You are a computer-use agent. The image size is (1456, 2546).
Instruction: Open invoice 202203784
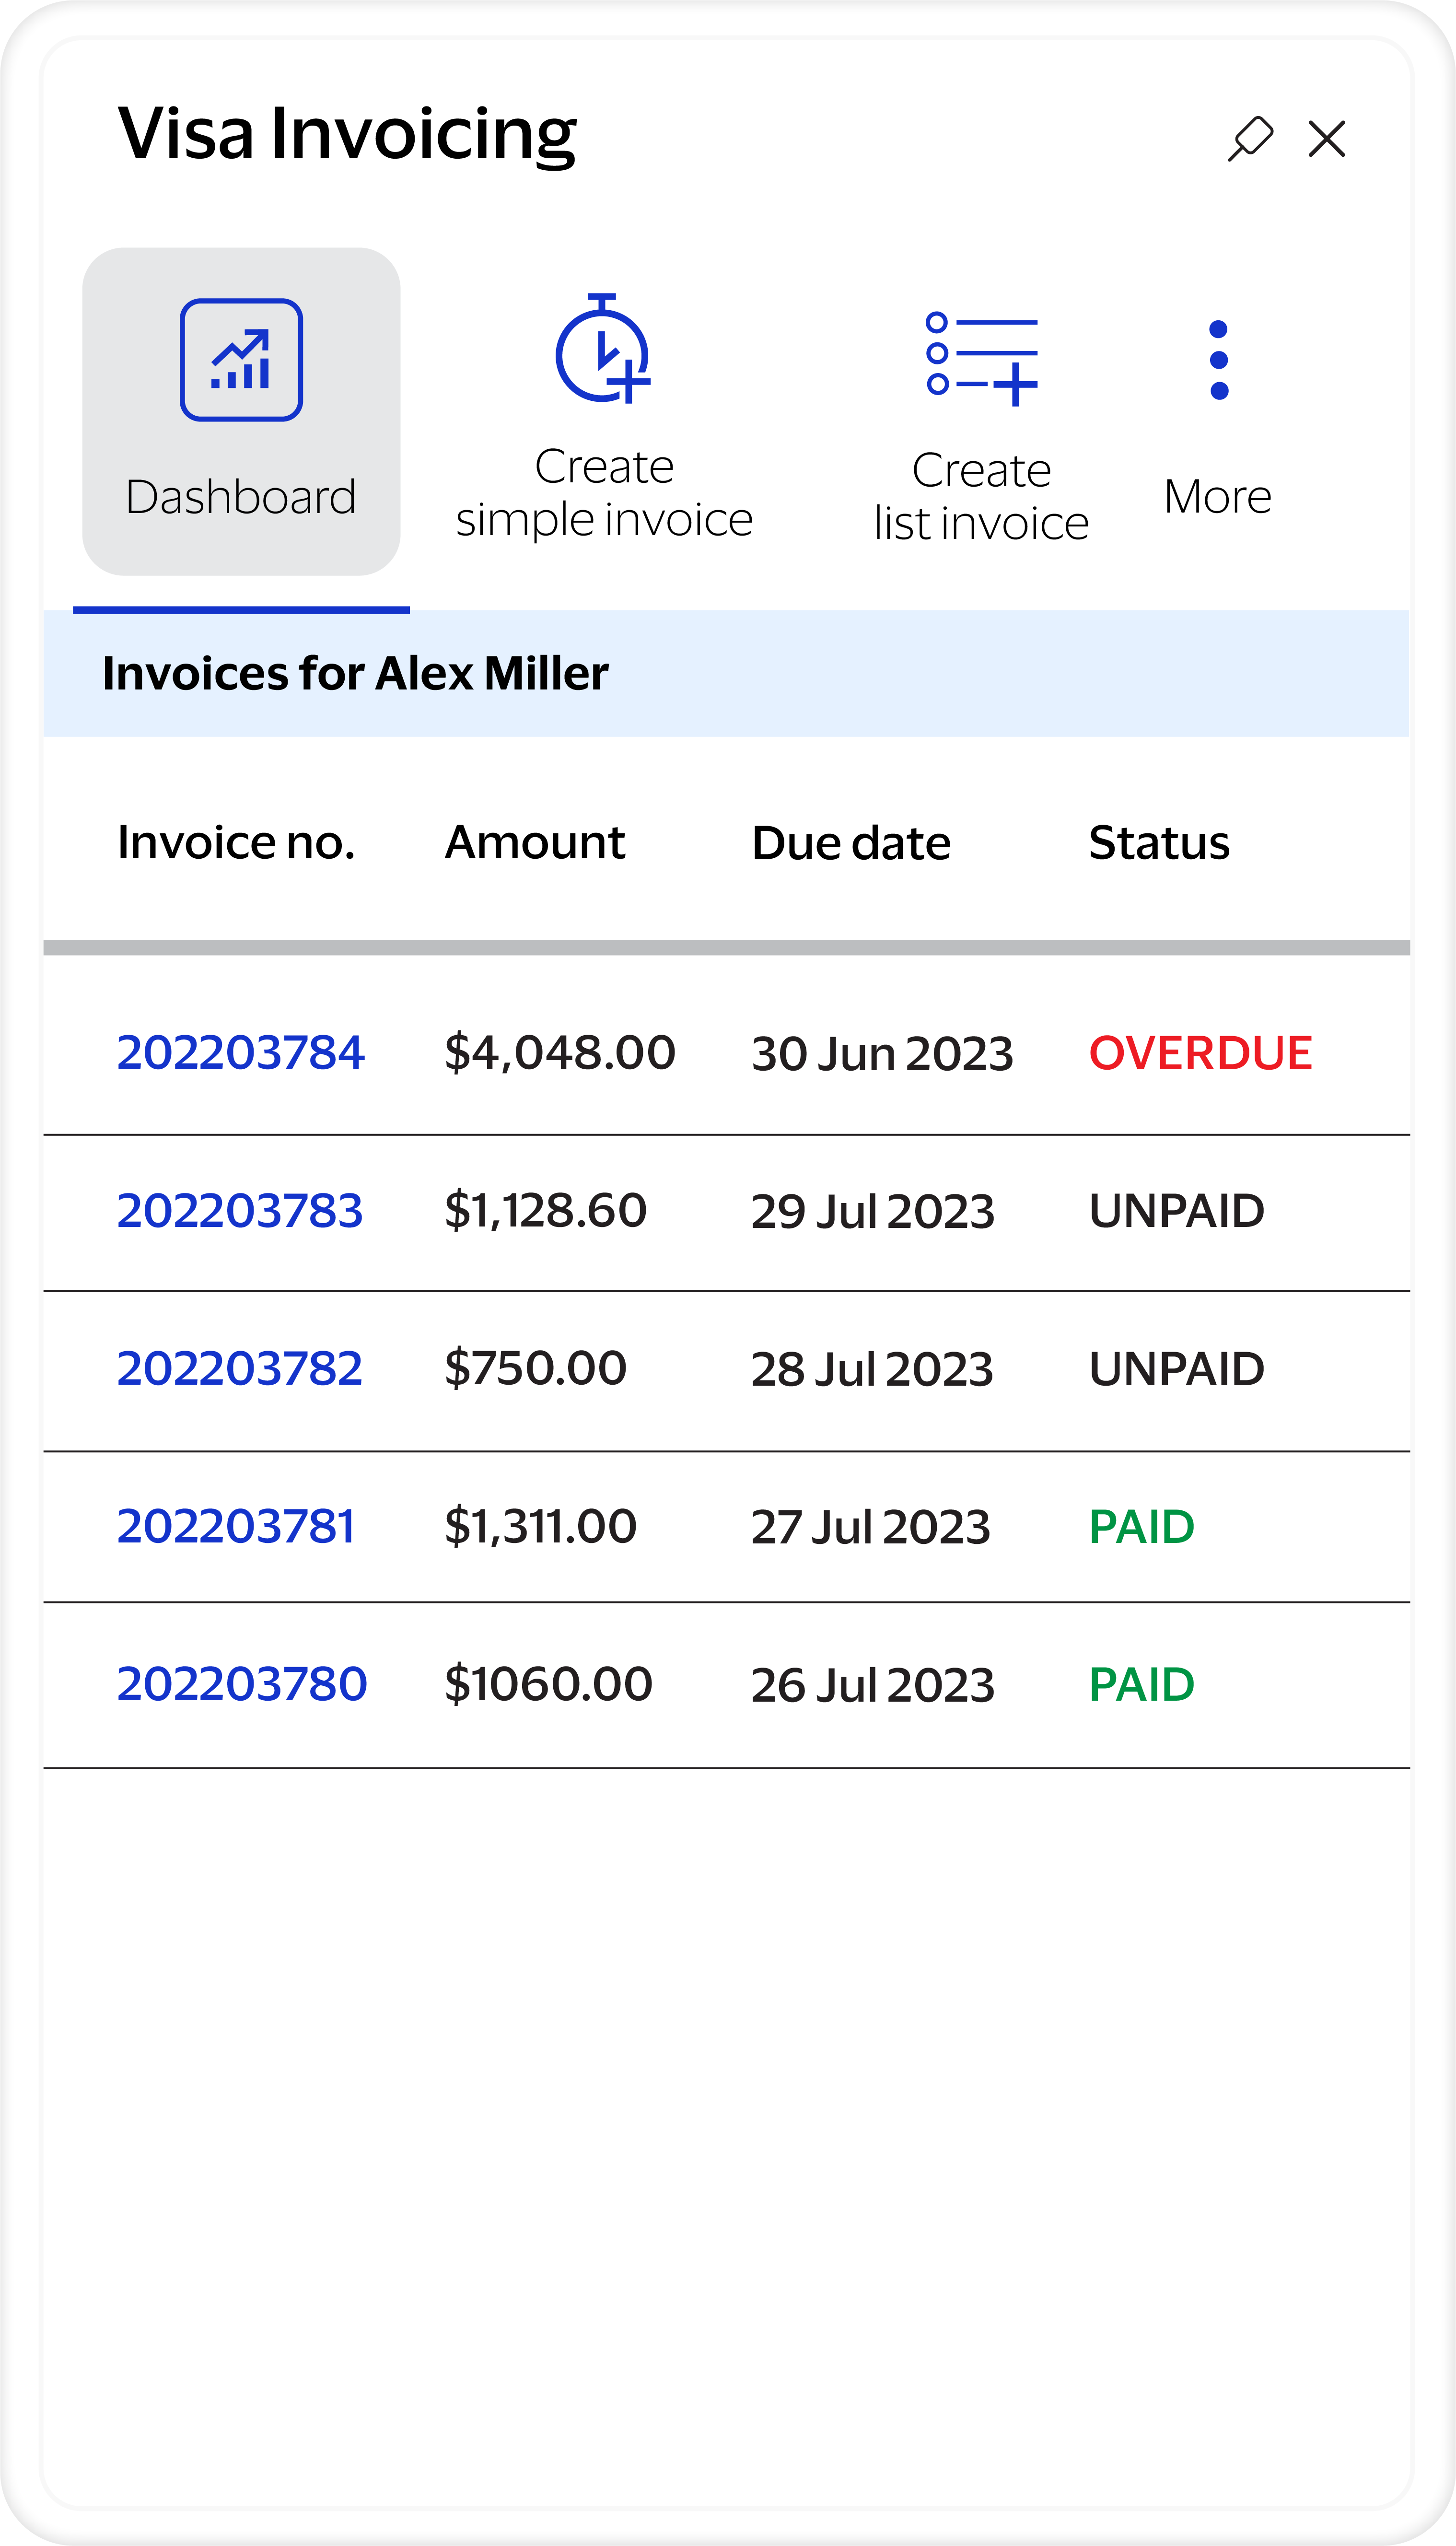[241, 1053]
